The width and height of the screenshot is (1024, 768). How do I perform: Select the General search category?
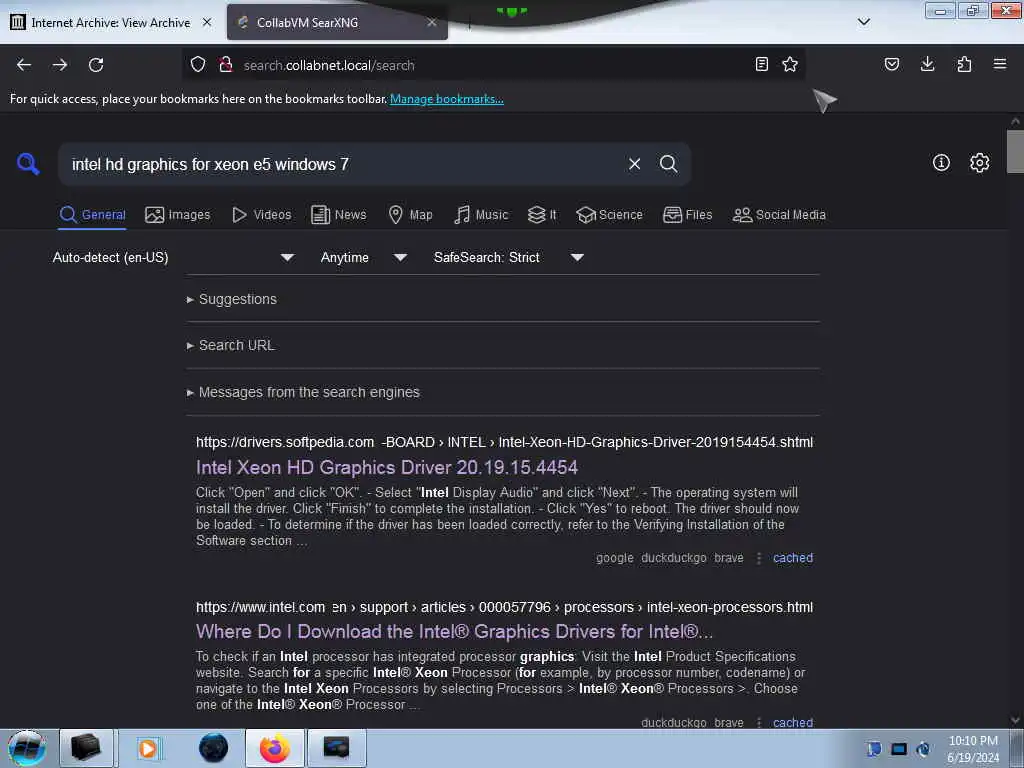92,215
